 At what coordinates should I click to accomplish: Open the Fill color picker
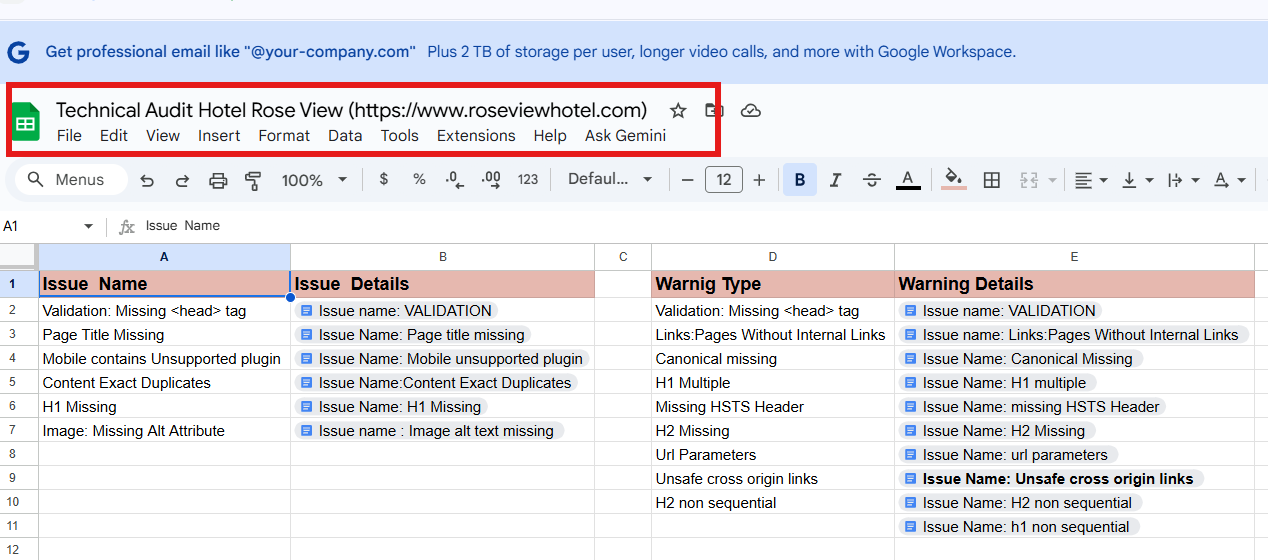coord(954,180)
